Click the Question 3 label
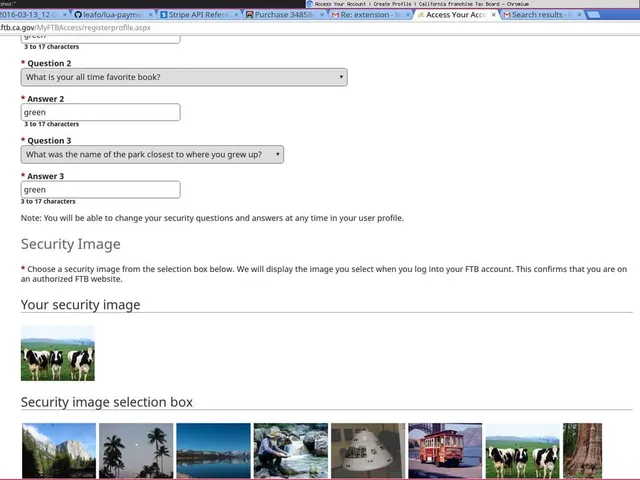The width and height of the screenshot is (640, 480). 49,141
